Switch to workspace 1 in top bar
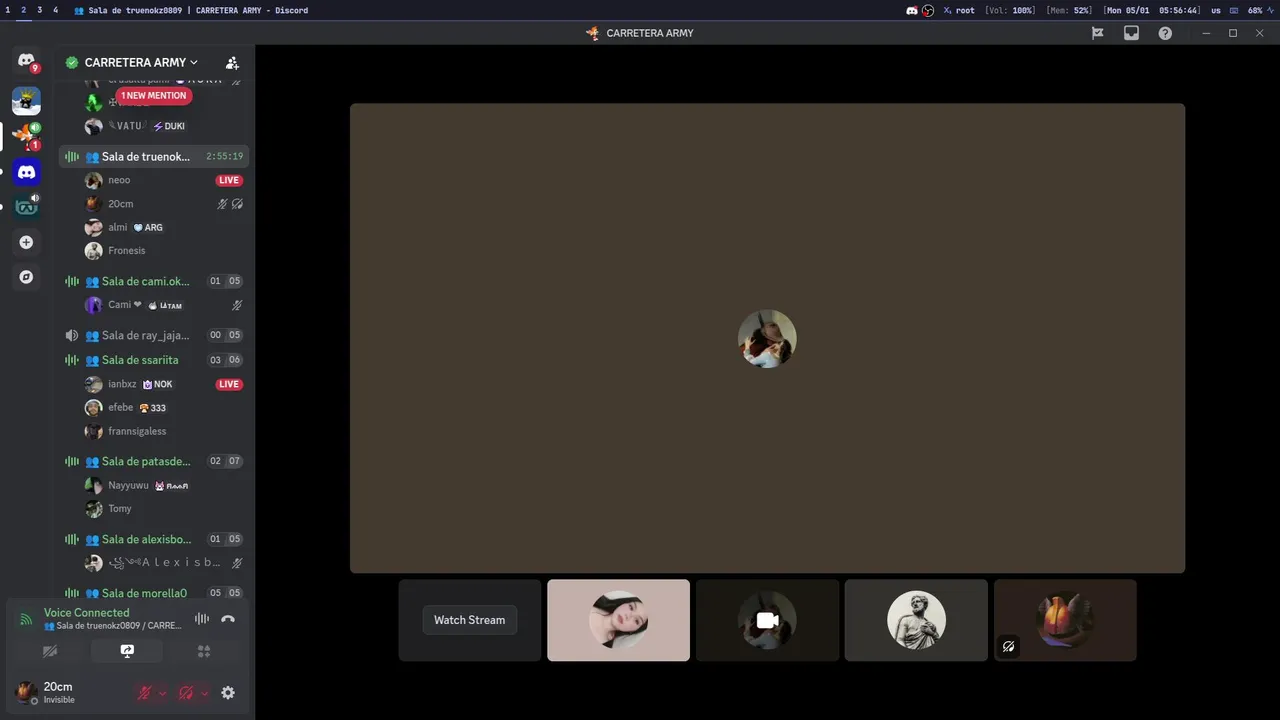Image resolution: width=1280 pixels, height=720 pixels. point(8,10)
